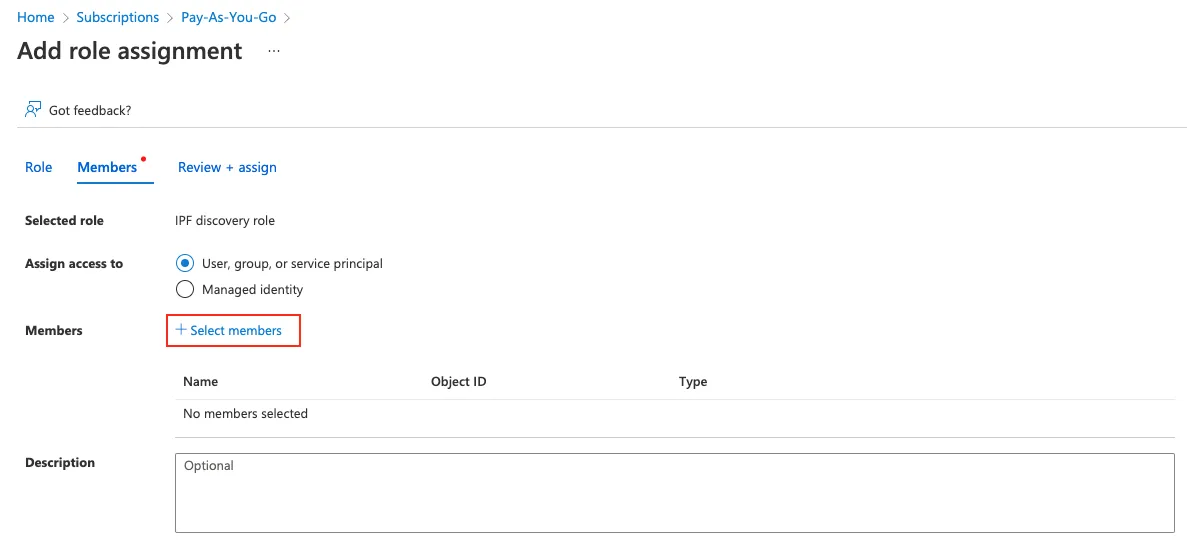The width and height of the screenshot is (1187, 540).
Task: Open the Pay-As-You-Go breadcrumb link
Action: [x=229, y=18]
